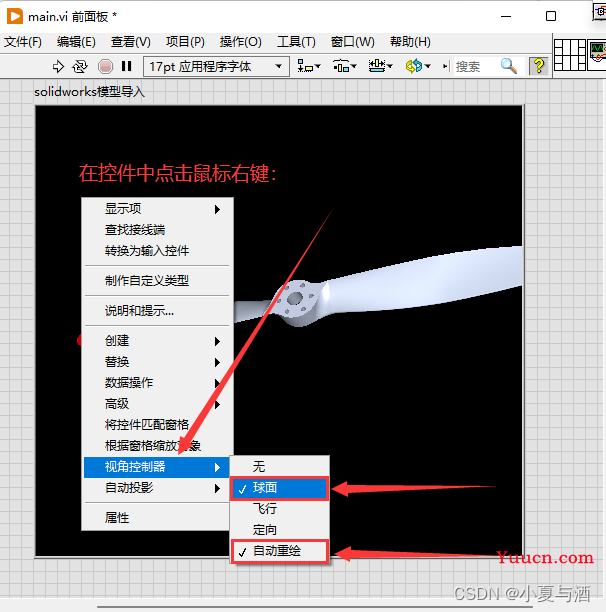Open the 操作(O) menu
Screen dimensions: 606x612
240,41
